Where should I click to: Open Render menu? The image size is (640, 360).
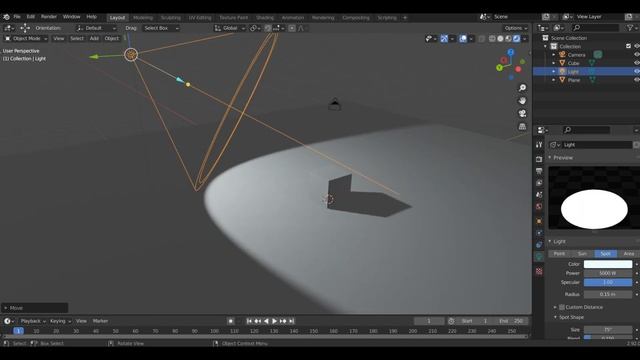pos(49,17)
